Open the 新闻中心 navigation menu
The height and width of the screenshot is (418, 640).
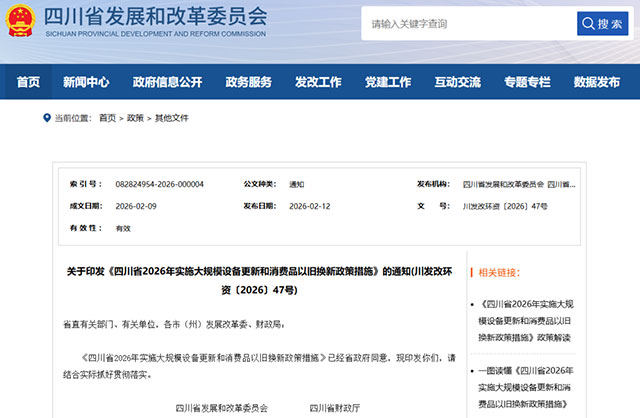[x=86, y=82]
